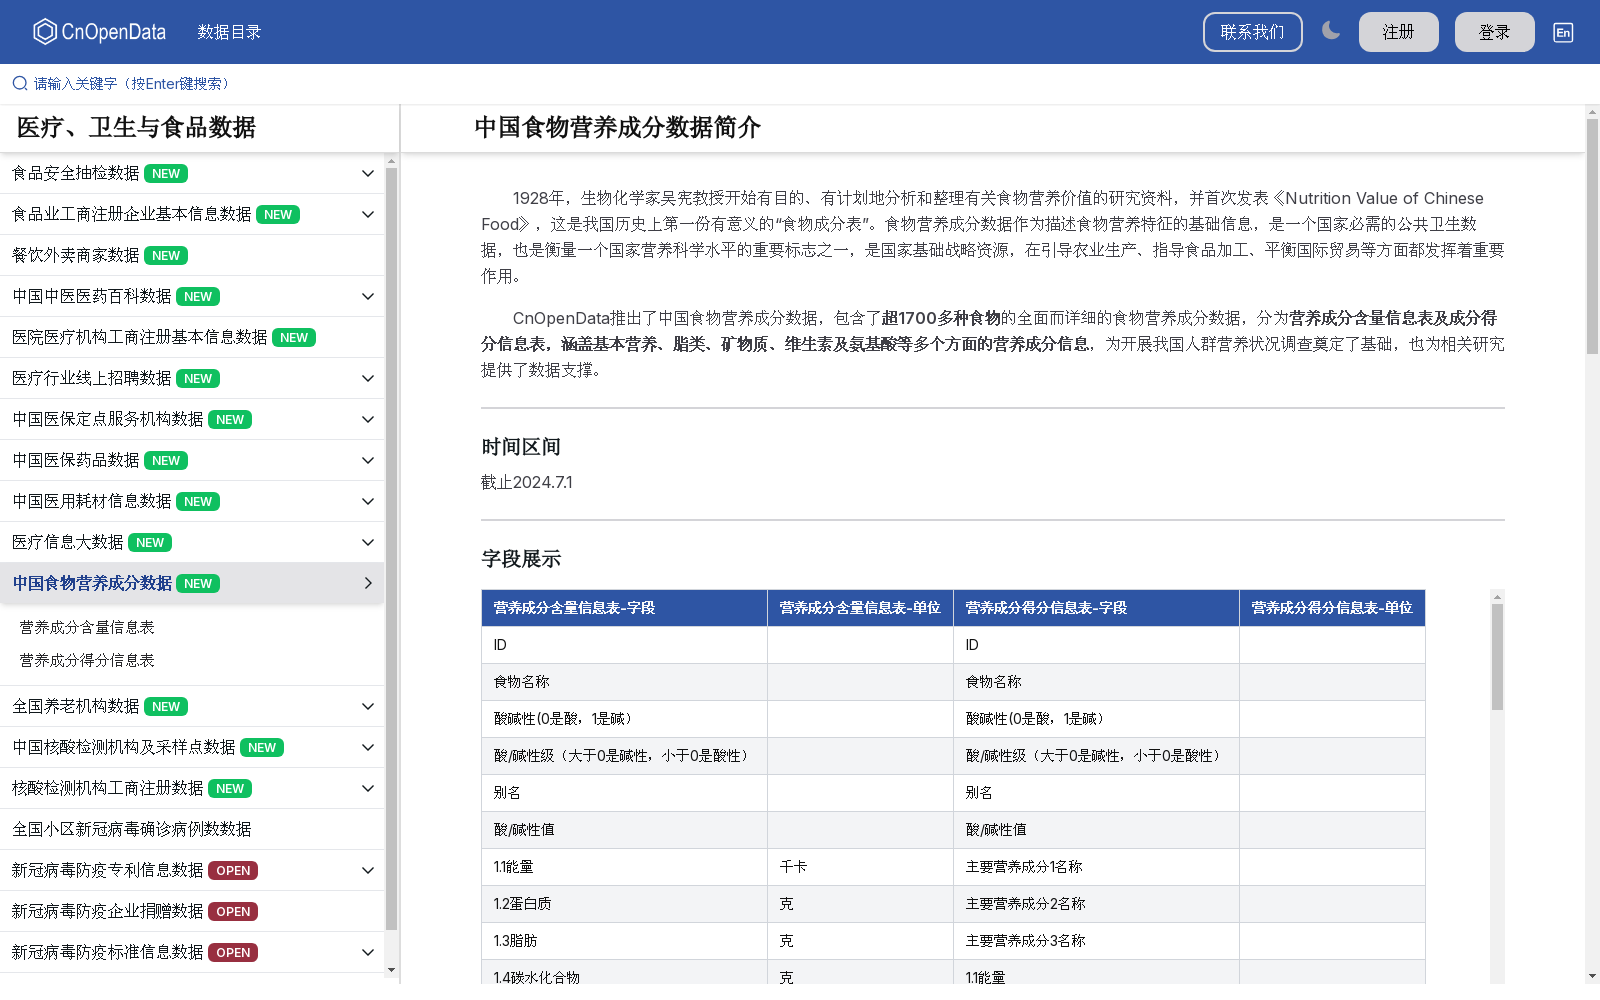
Task: Open the 医疗行业线上招聘数据 dropdown
Action: coord(367,378)
